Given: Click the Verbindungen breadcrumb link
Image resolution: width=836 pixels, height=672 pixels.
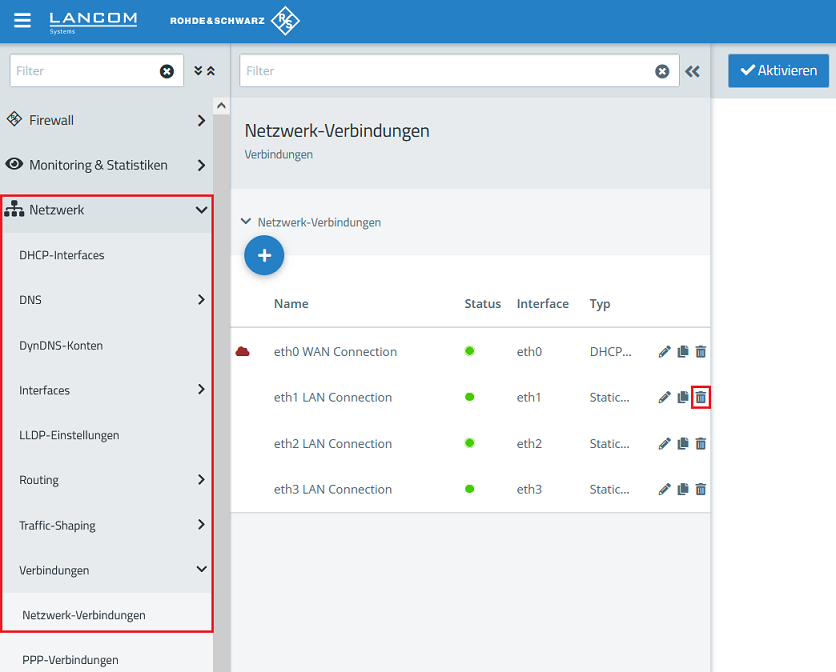Looking at the screenshot, I should point(279,155).
